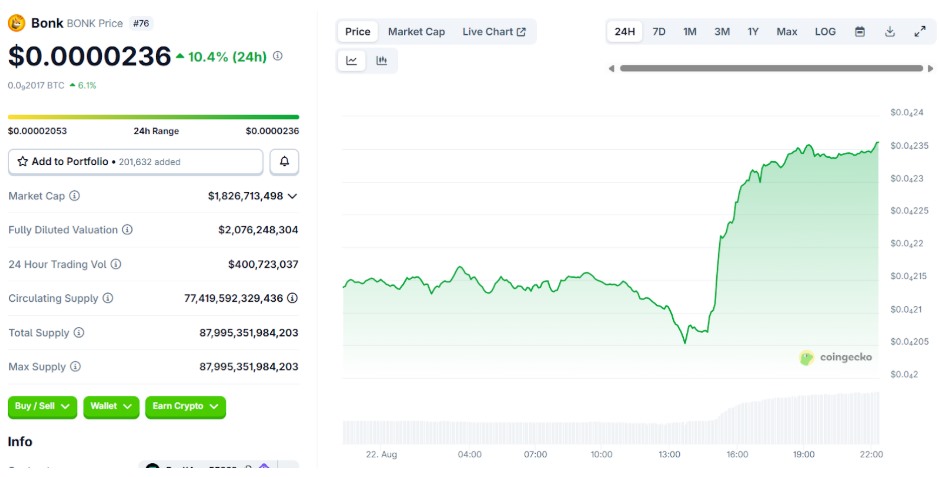The width and height of the screenshot is (940, 477).
Task: Click the 10.4% (24h) change text
Action: pyautogui.click(x=227, y=57)
